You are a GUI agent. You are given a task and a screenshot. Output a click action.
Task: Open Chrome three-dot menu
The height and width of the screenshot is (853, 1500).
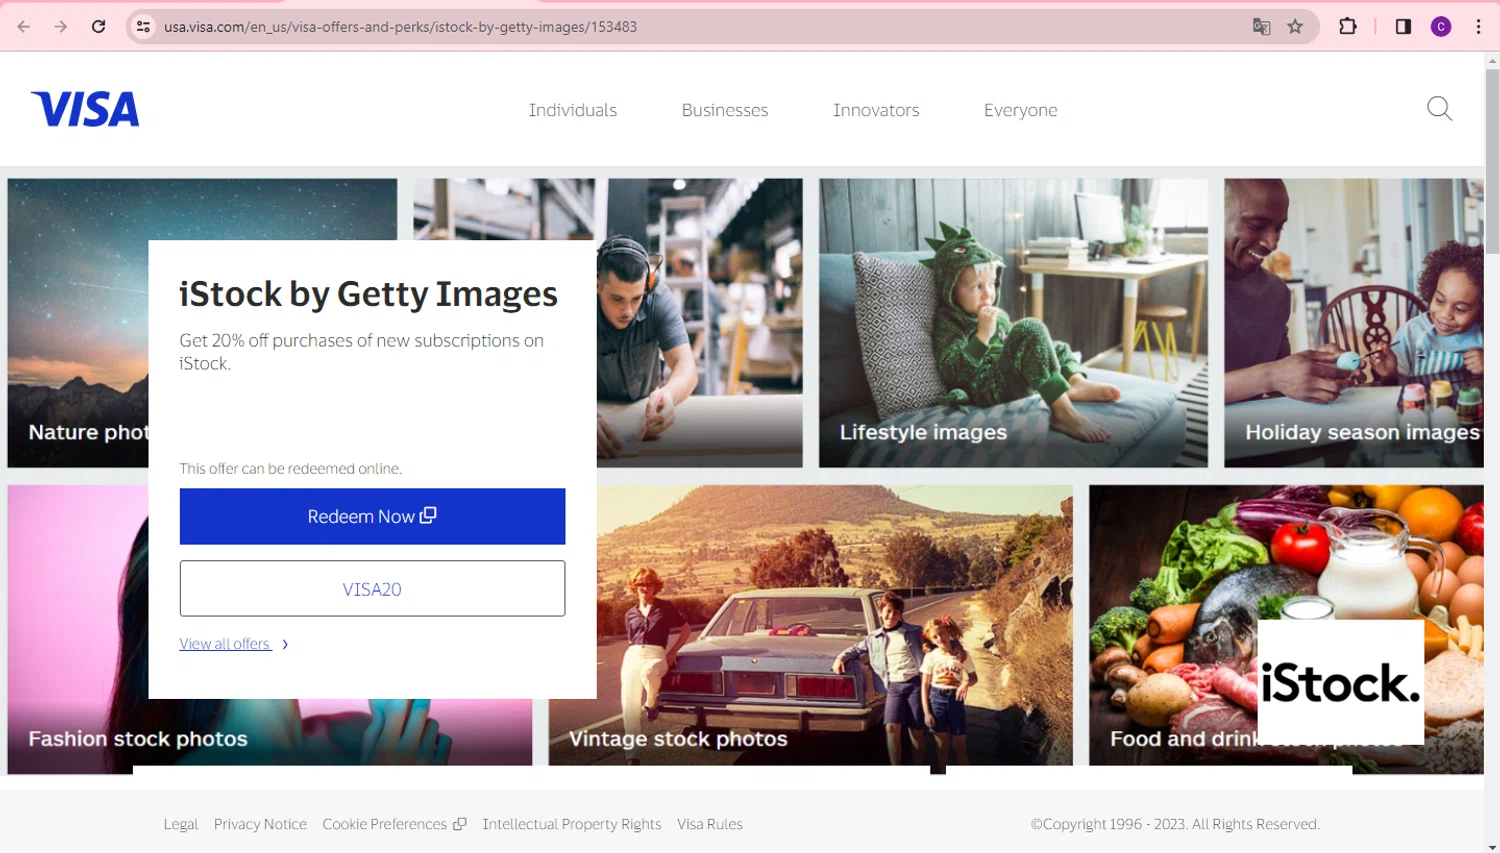[x=1478, y=27]
